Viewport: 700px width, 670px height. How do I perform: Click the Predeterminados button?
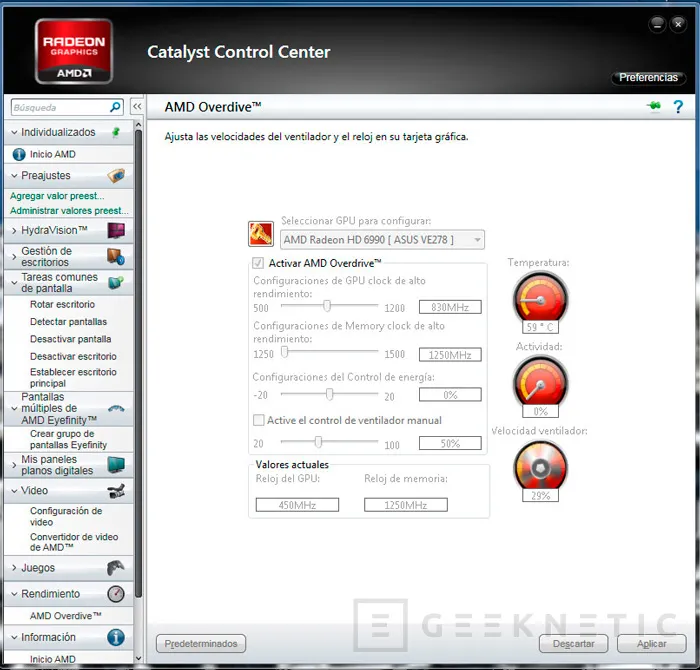(201, 644)
